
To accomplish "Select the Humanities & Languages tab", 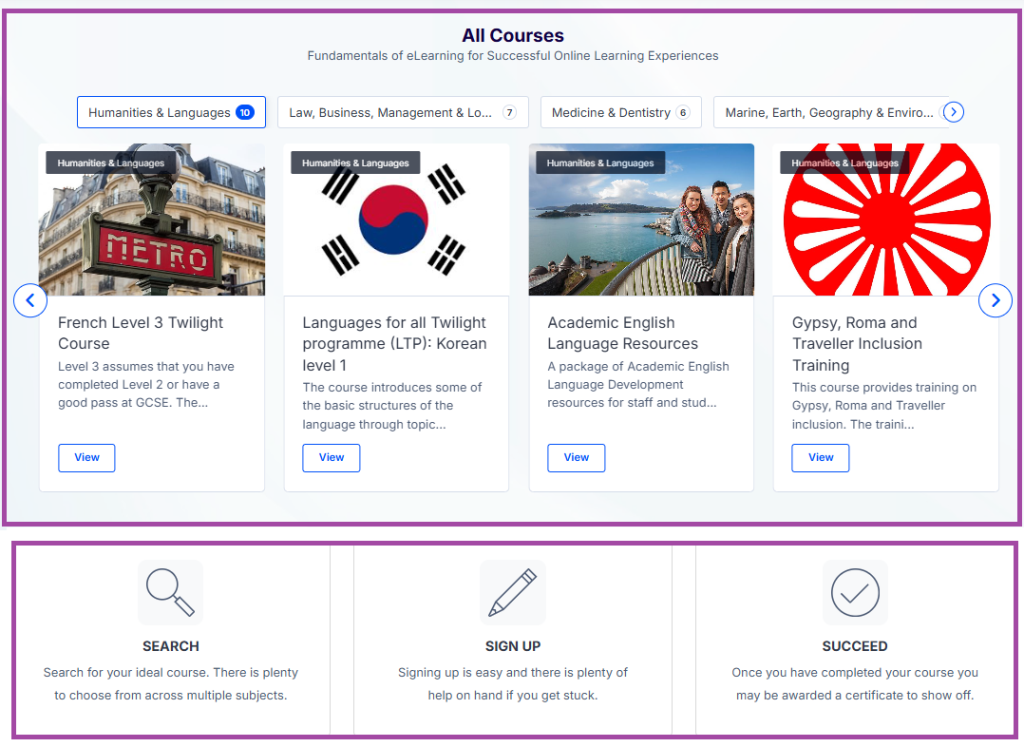I will [171, 112].
